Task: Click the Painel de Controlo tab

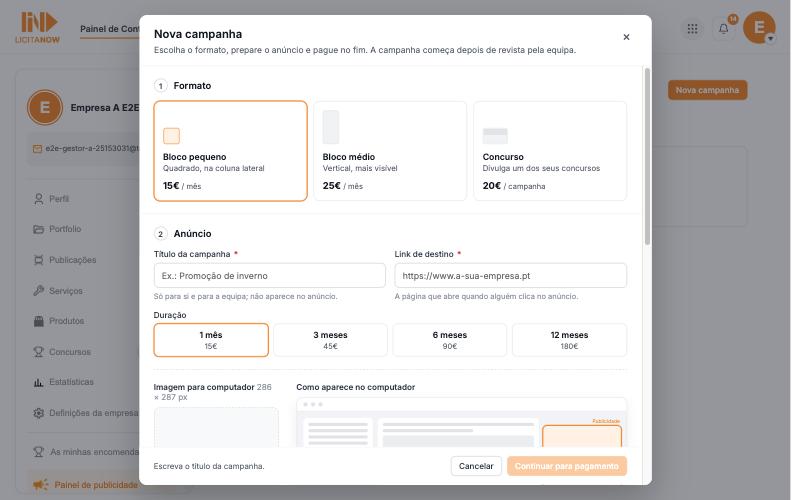Action: (x=109, y=29)
